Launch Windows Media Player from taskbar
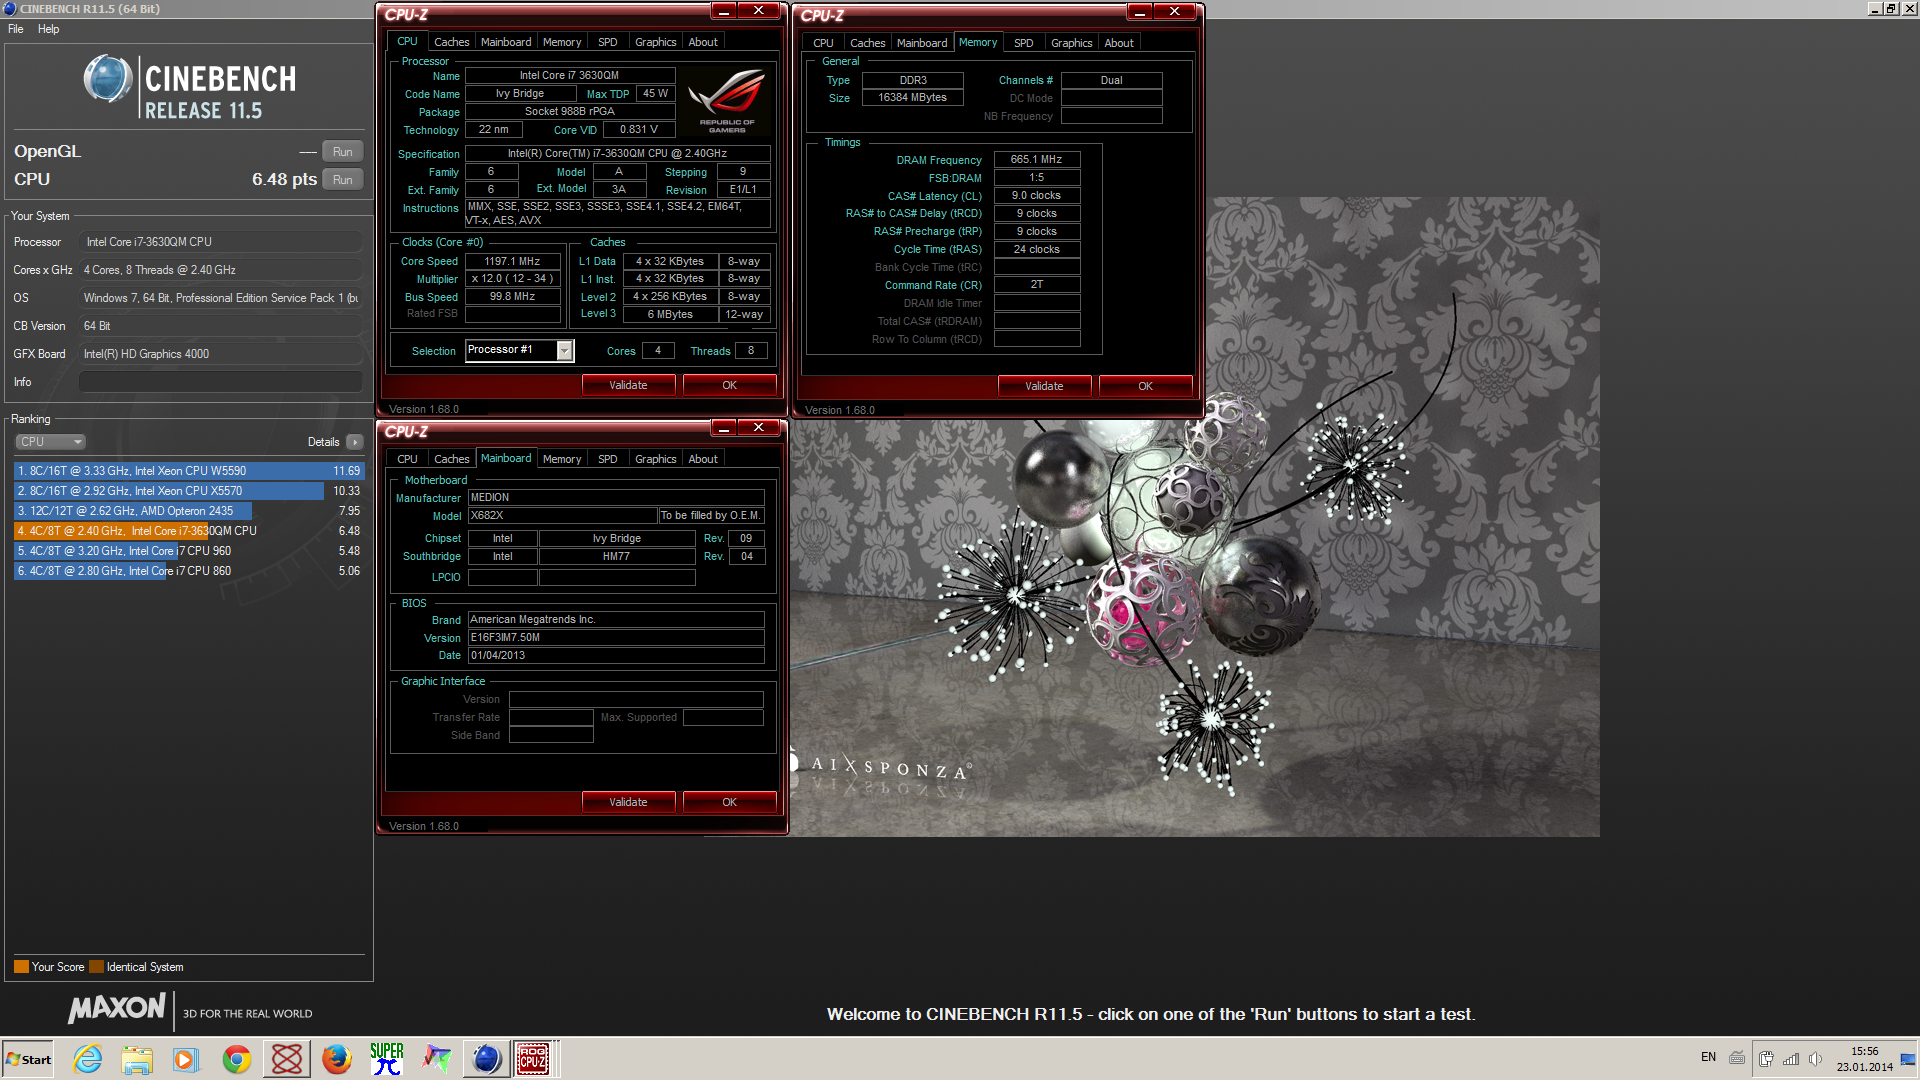The width and height of the screenshot is (1920, 1080). click(186, 1059)
